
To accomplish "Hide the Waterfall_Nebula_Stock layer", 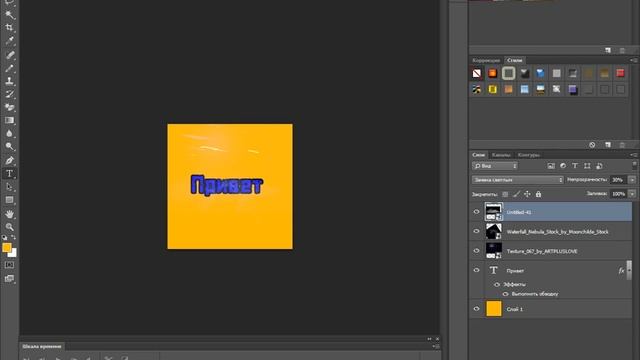I will click(x=476, y=231).
